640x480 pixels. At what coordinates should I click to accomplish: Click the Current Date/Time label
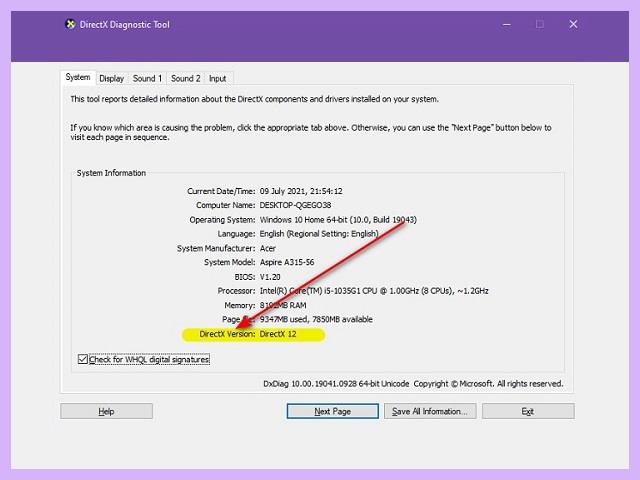tap(221, 191)
